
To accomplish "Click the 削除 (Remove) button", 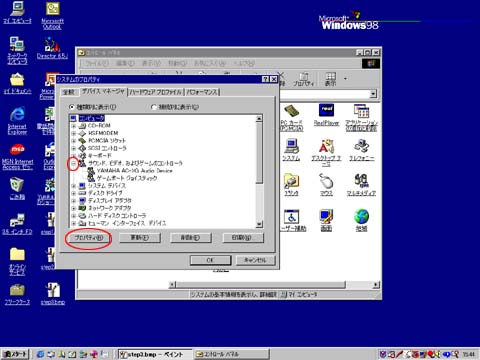I will (191, 238).
